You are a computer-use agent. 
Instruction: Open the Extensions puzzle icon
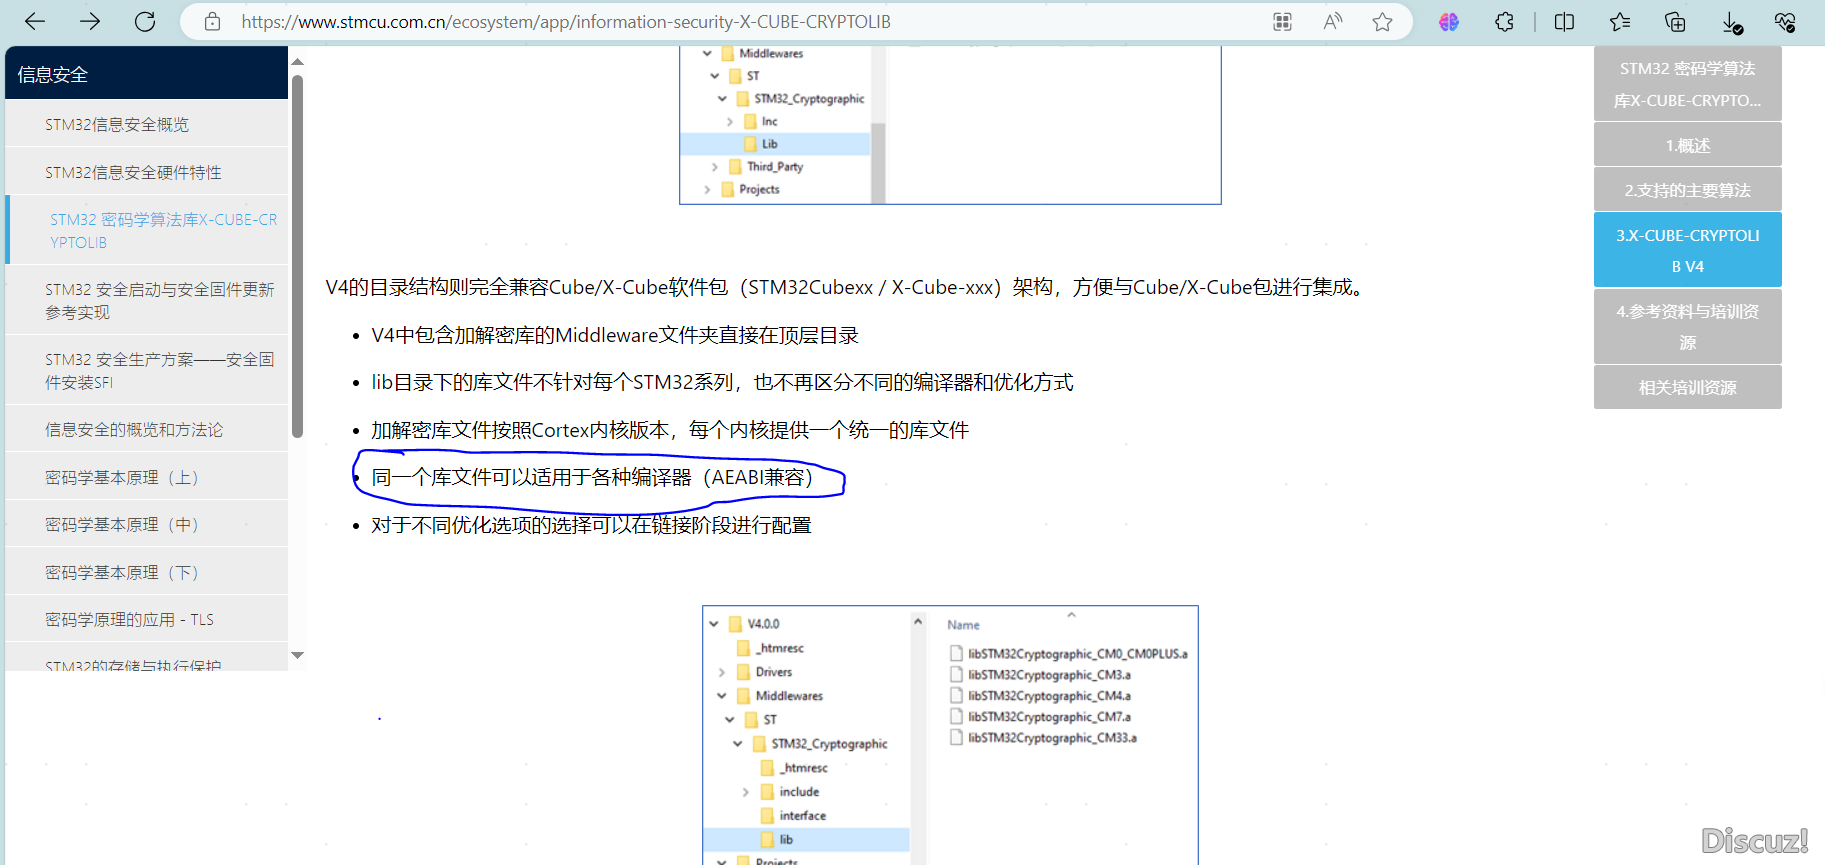1504,22
